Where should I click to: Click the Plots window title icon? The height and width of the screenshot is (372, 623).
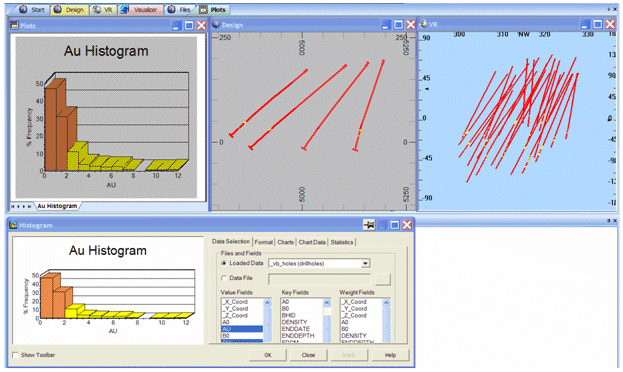pos(14,25)
